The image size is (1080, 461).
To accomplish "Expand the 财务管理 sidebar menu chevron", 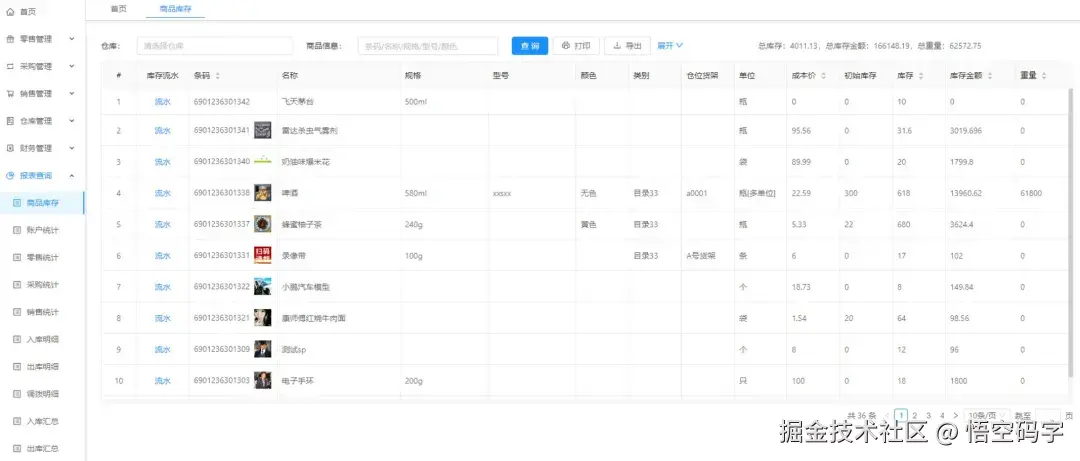I will point(72,148).
